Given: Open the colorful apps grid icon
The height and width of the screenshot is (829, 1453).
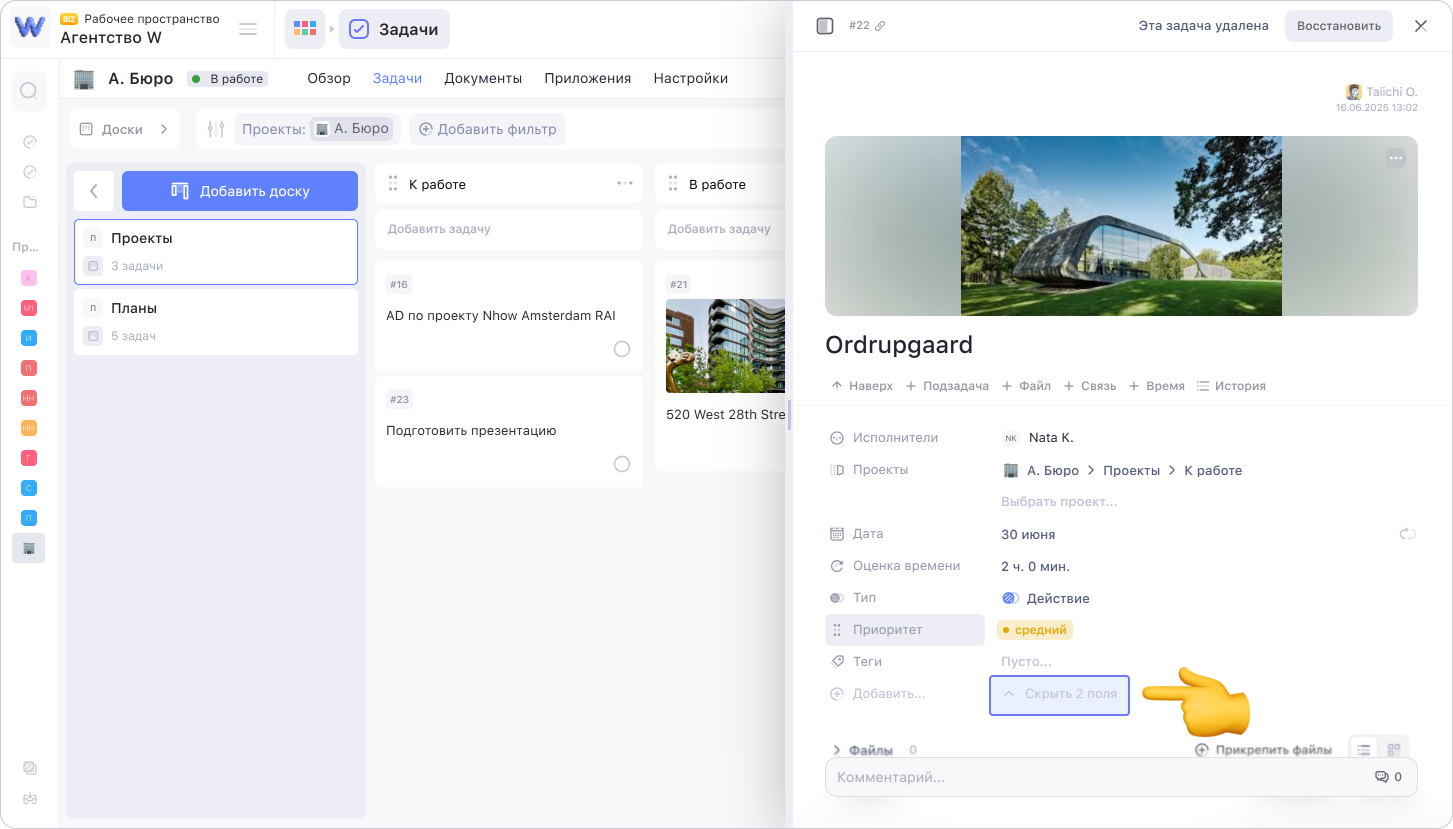Looking at the screenshot, I should click(305, 29).
